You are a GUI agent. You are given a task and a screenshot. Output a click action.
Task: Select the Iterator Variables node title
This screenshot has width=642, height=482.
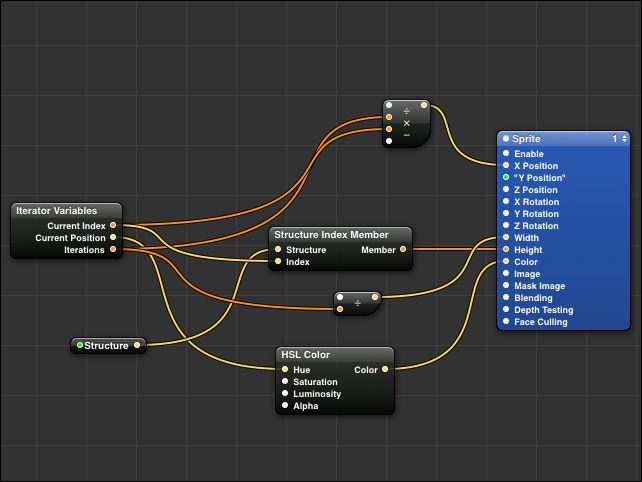56,211
